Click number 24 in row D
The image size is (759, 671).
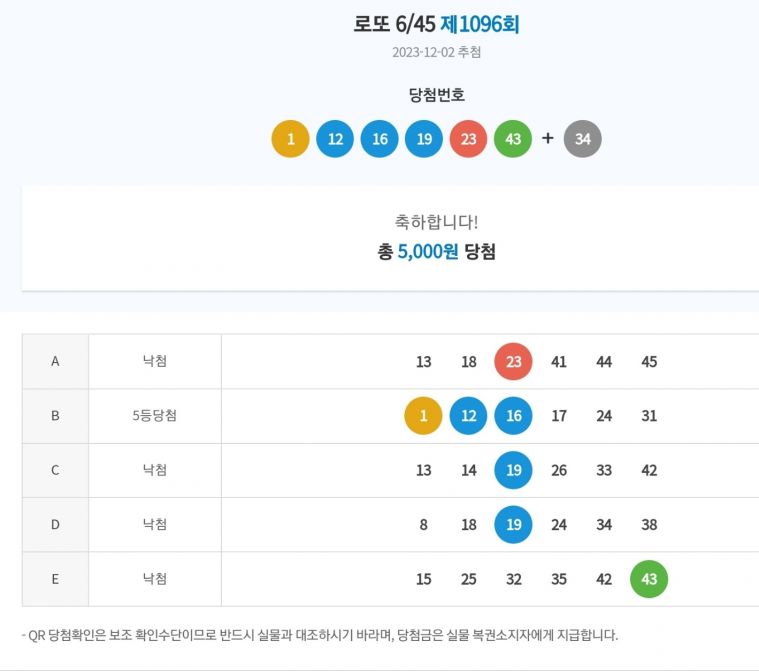[x=559, y=524]
